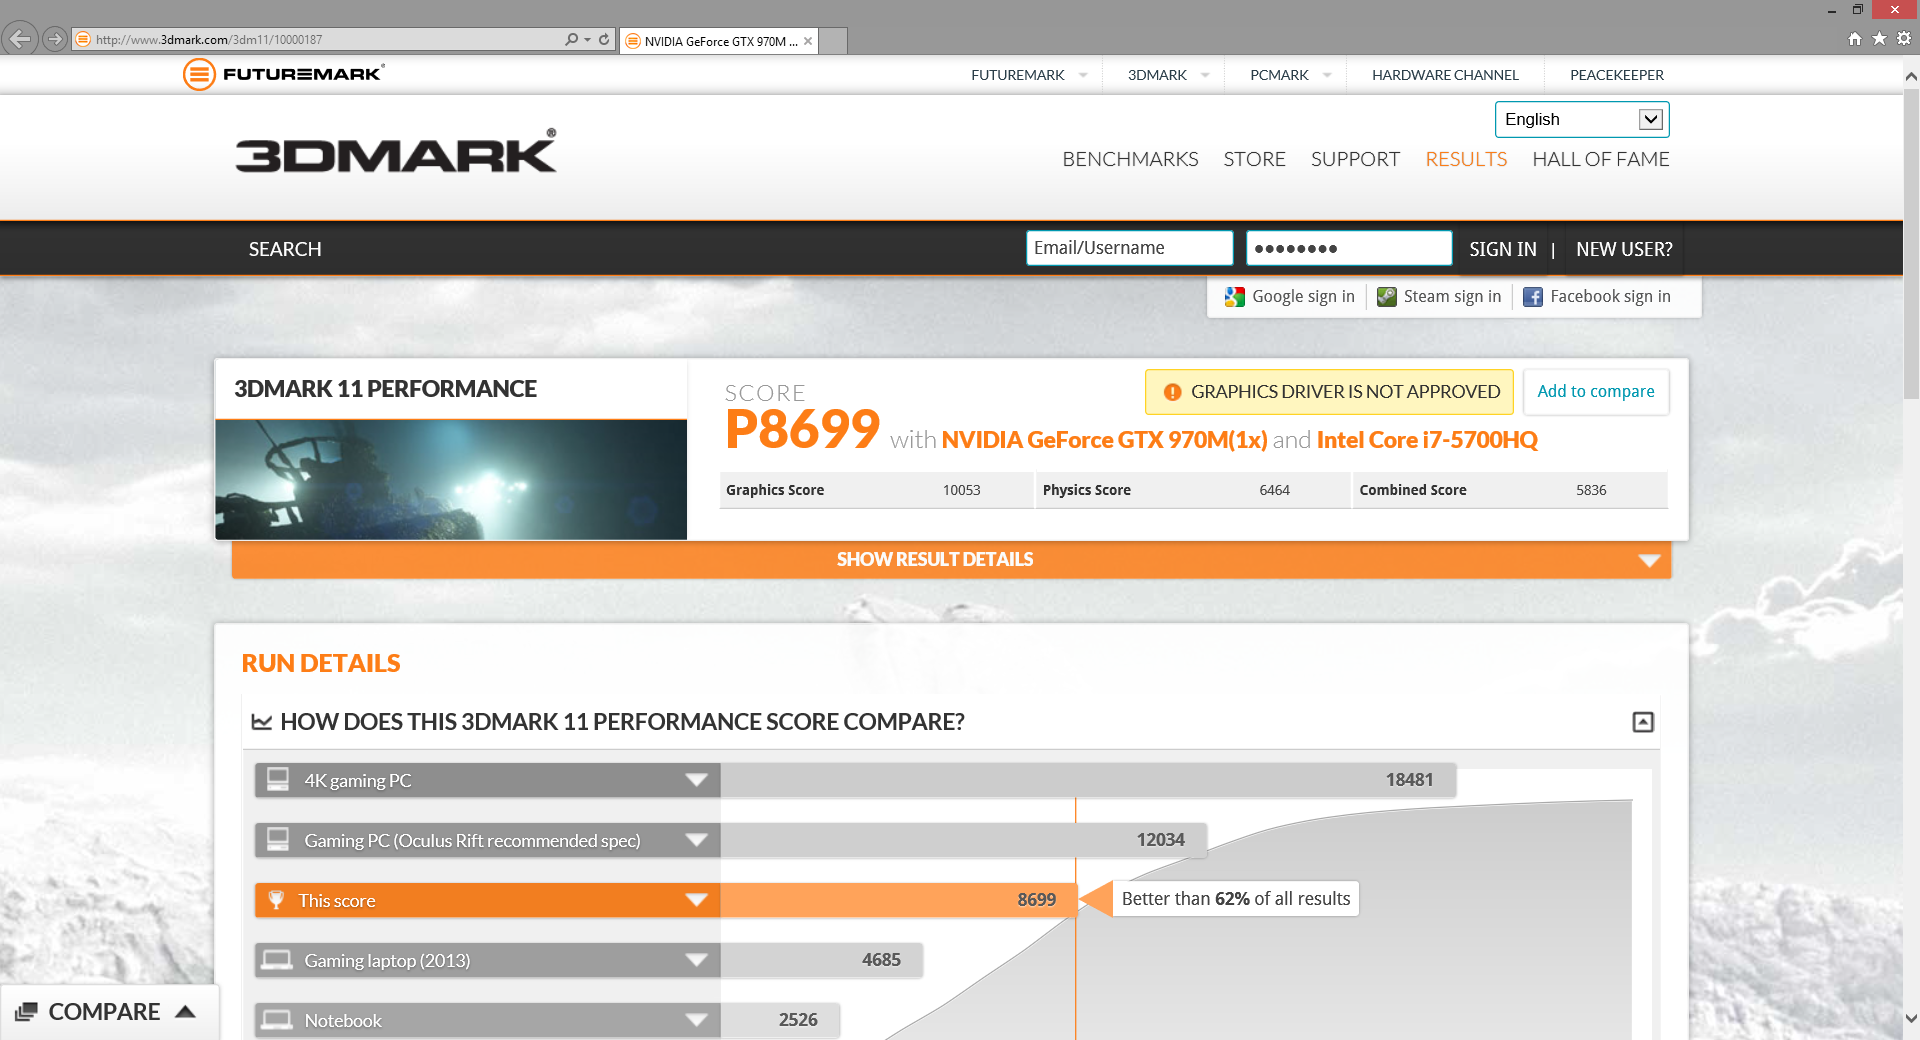1920x1040 pixels.
Task: Open Intel Core i7-5700HQ link
Action: [1427, 440]
